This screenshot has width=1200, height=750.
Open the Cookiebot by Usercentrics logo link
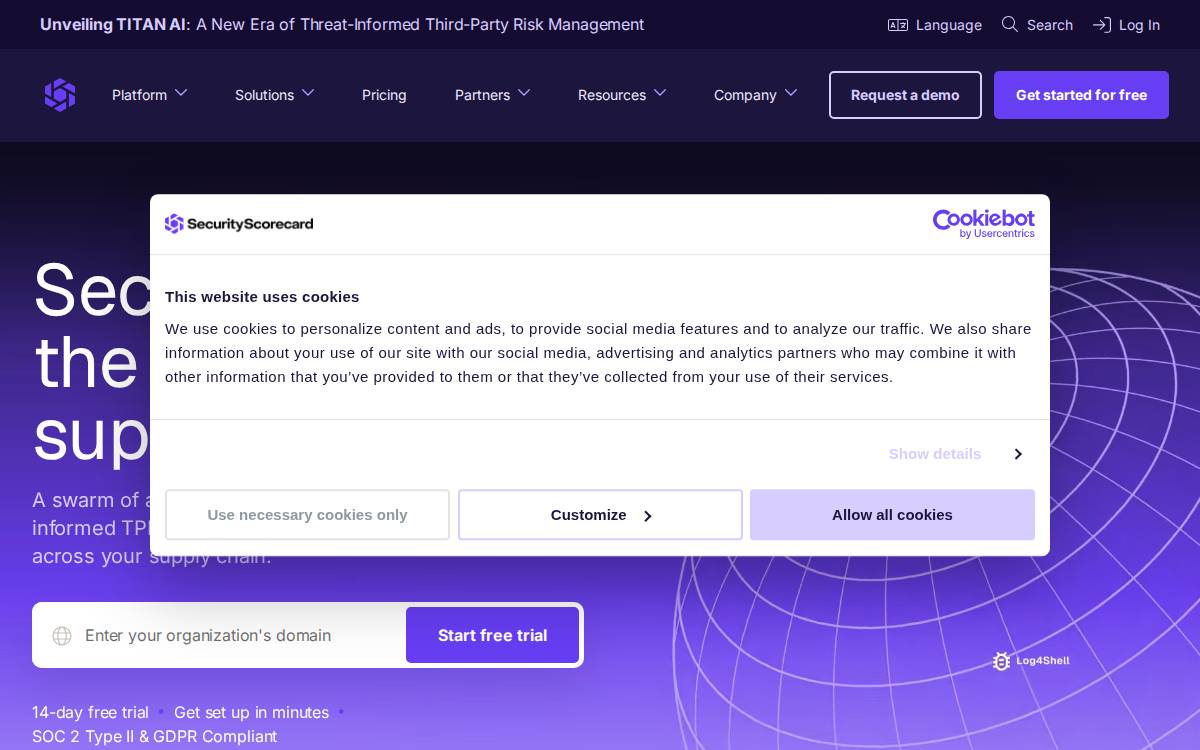984,224
